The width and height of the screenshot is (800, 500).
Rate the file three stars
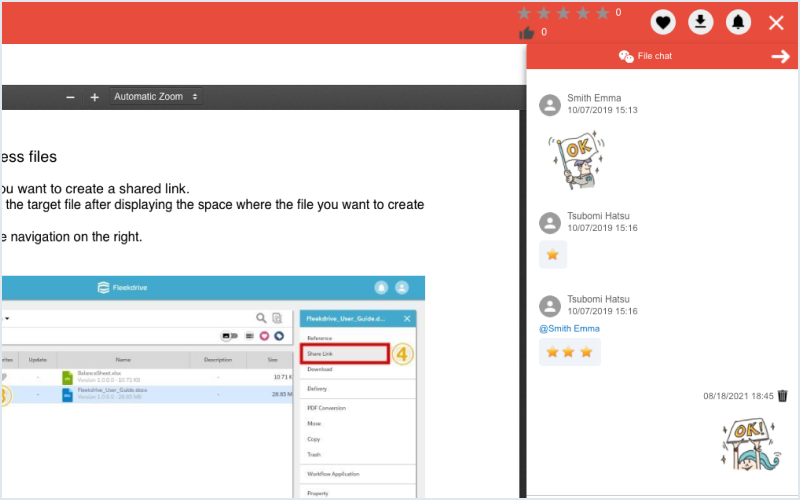[563, 13]
